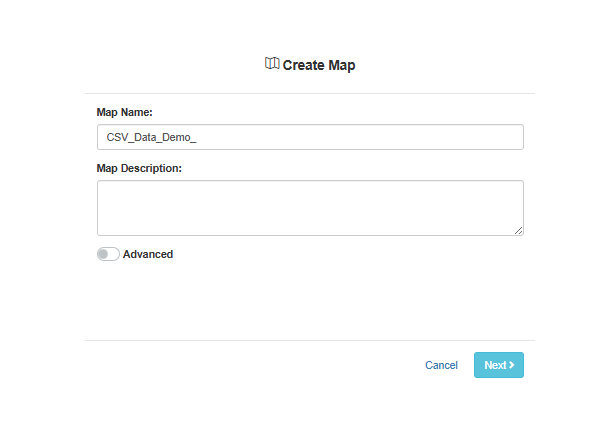Click the word Map in the dialog title
The image size is (594, 432).
342,66
